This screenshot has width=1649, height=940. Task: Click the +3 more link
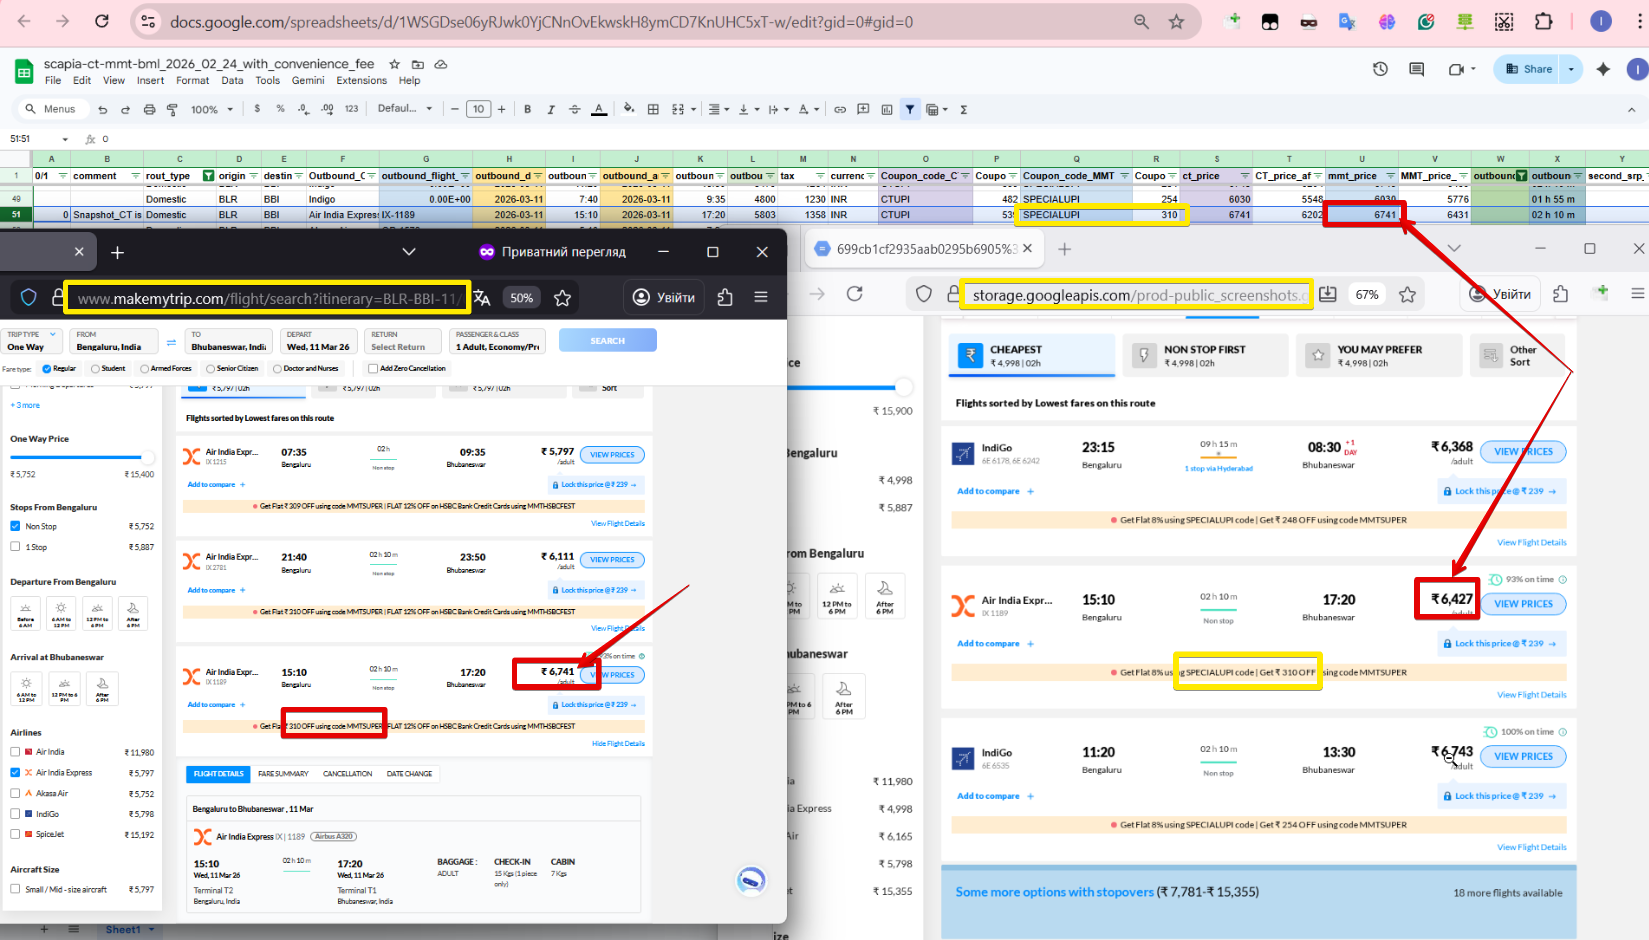tap(25, 405)
